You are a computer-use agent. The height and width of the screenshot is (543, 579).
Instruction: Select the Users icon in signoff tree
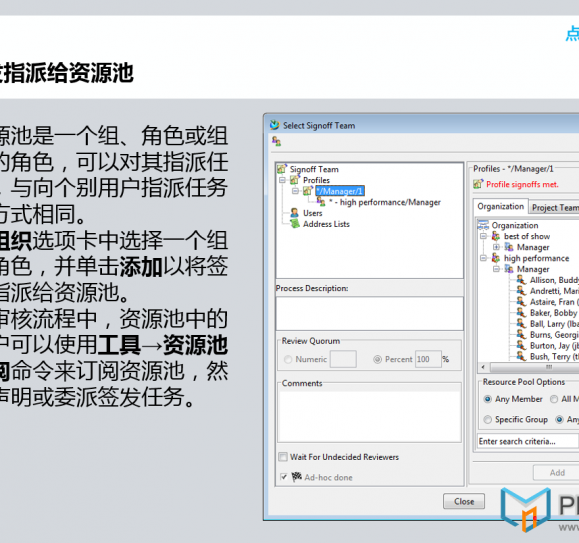[x=294, y=213]
